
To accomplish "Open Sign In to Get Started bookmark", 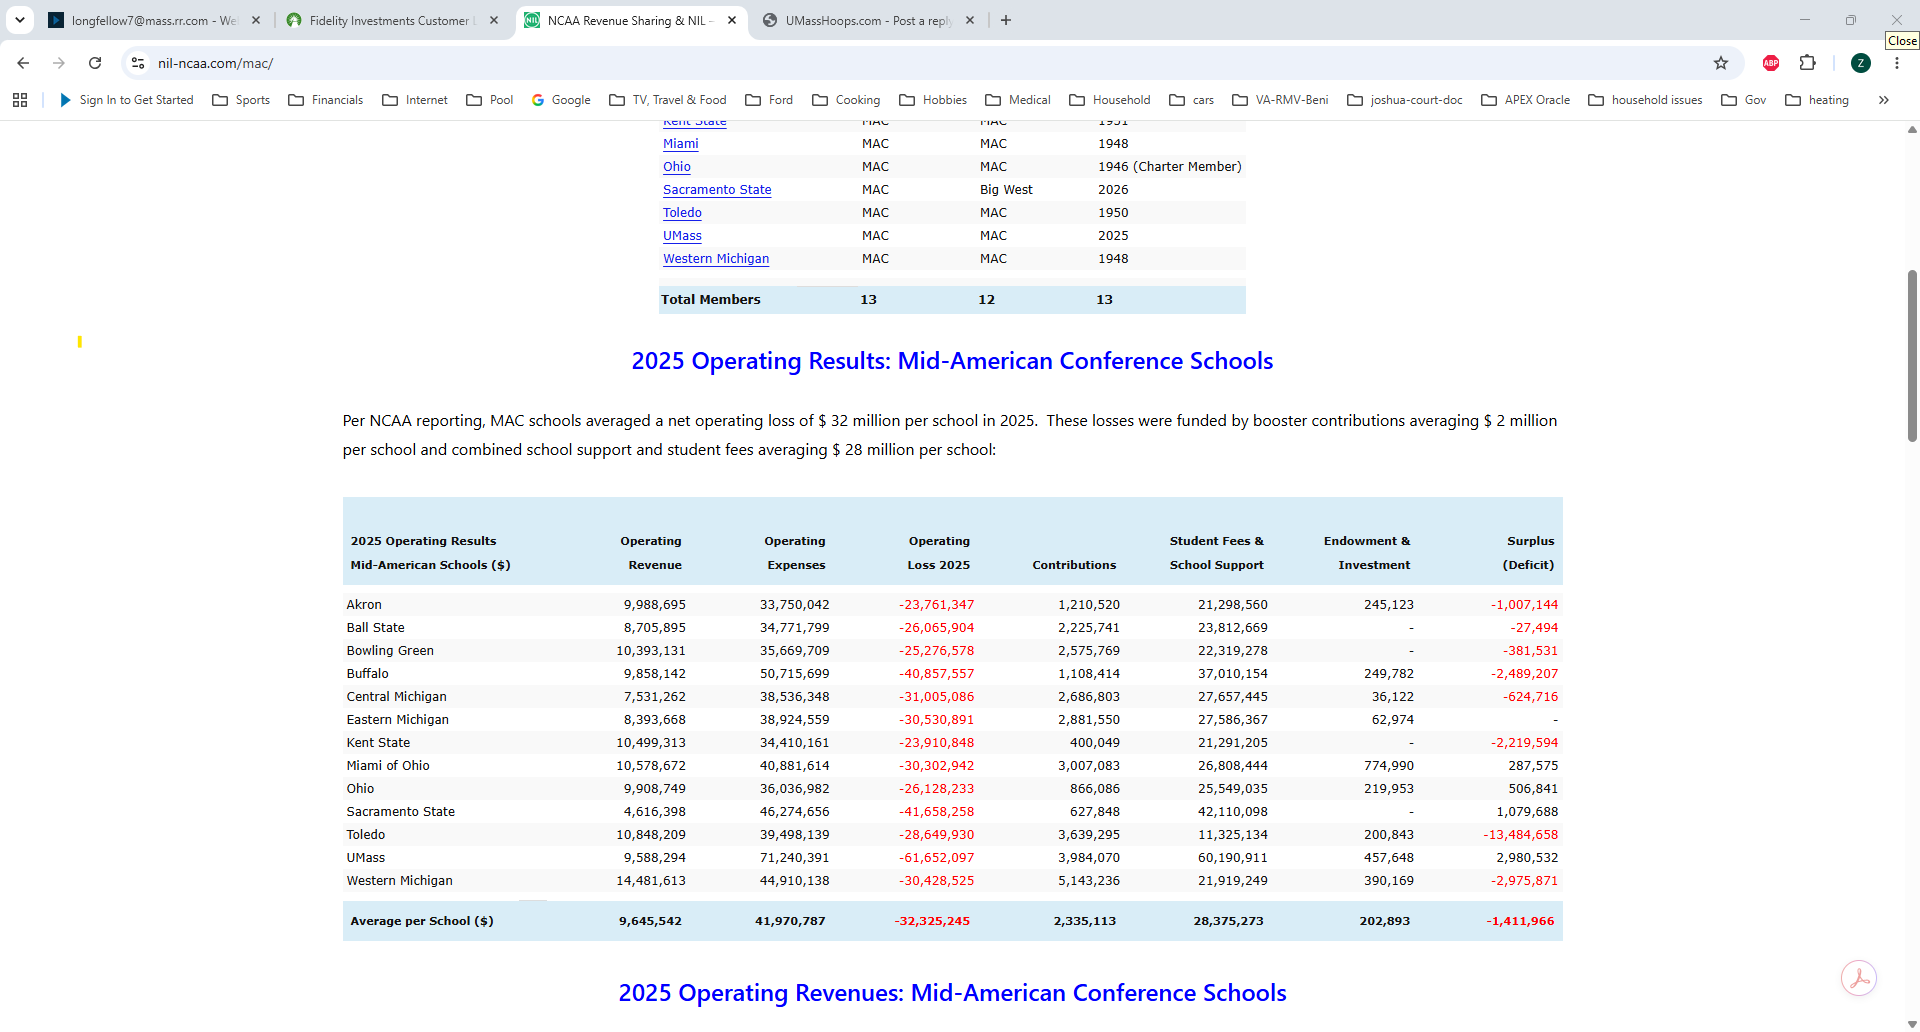I will click(126, 100).
